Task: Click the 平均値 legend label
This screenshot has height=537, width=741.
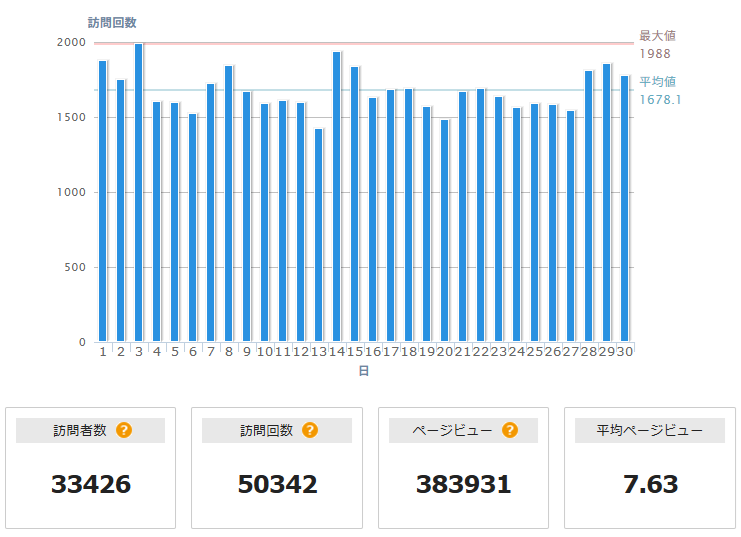Action: tap(657, 81)
